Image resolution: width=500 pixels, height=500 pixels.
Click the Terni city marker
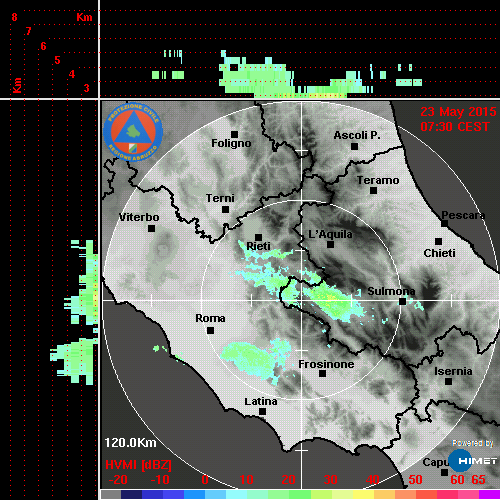coord(225,210)
